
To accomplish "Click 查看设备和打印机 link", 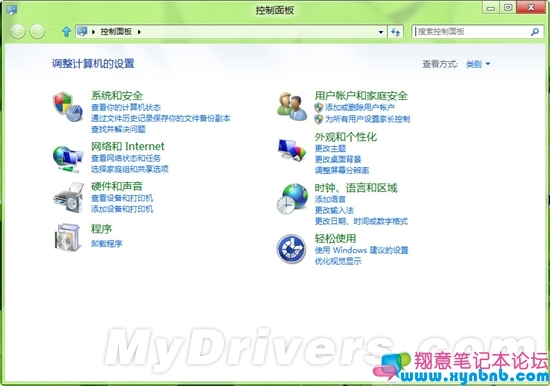I will click(122, 198).
